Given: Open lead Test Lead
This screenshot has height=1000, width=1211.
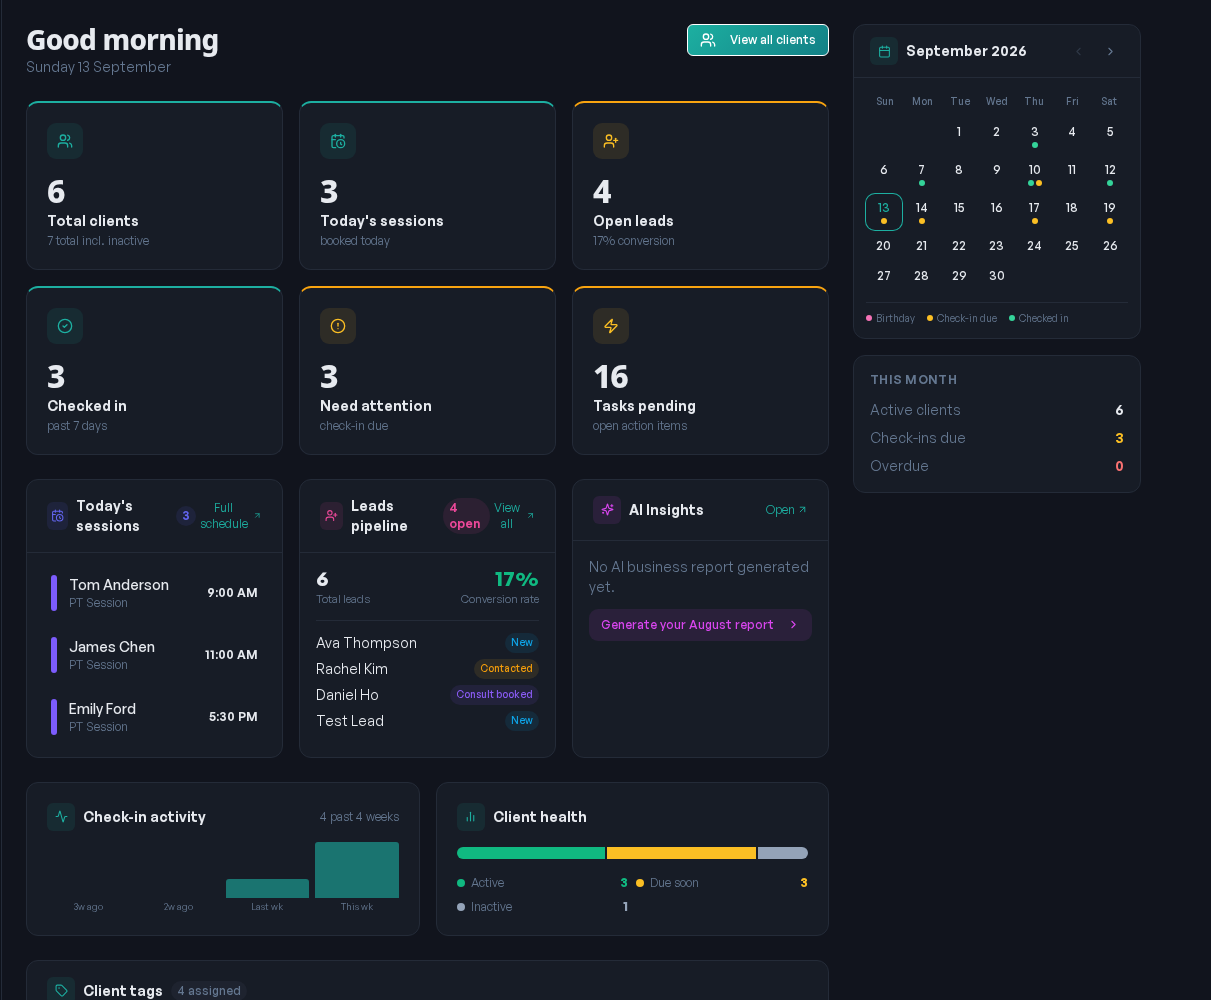Looking at the screenshot, I should coord(427,721).
